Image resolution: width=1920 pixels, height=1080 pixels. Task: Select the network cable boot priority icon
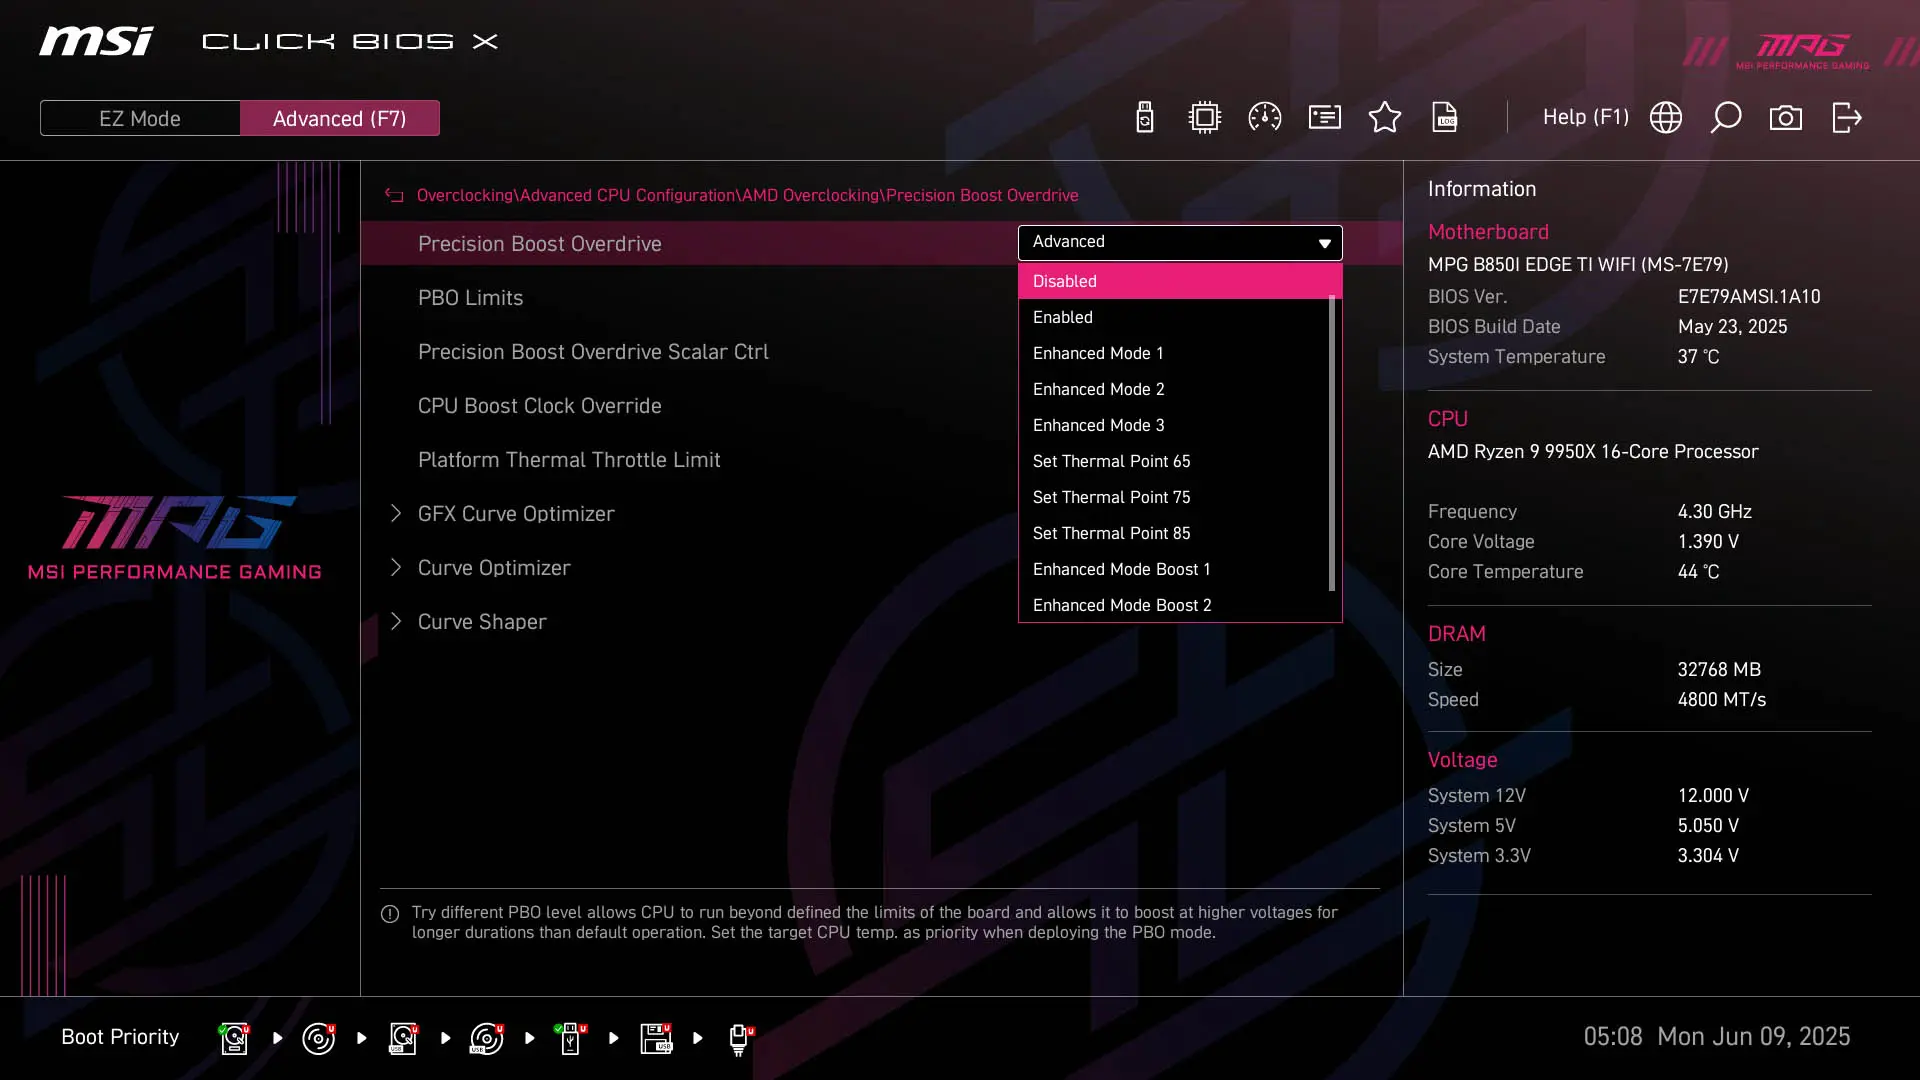pyautogui.click(x=740, y=1038)
